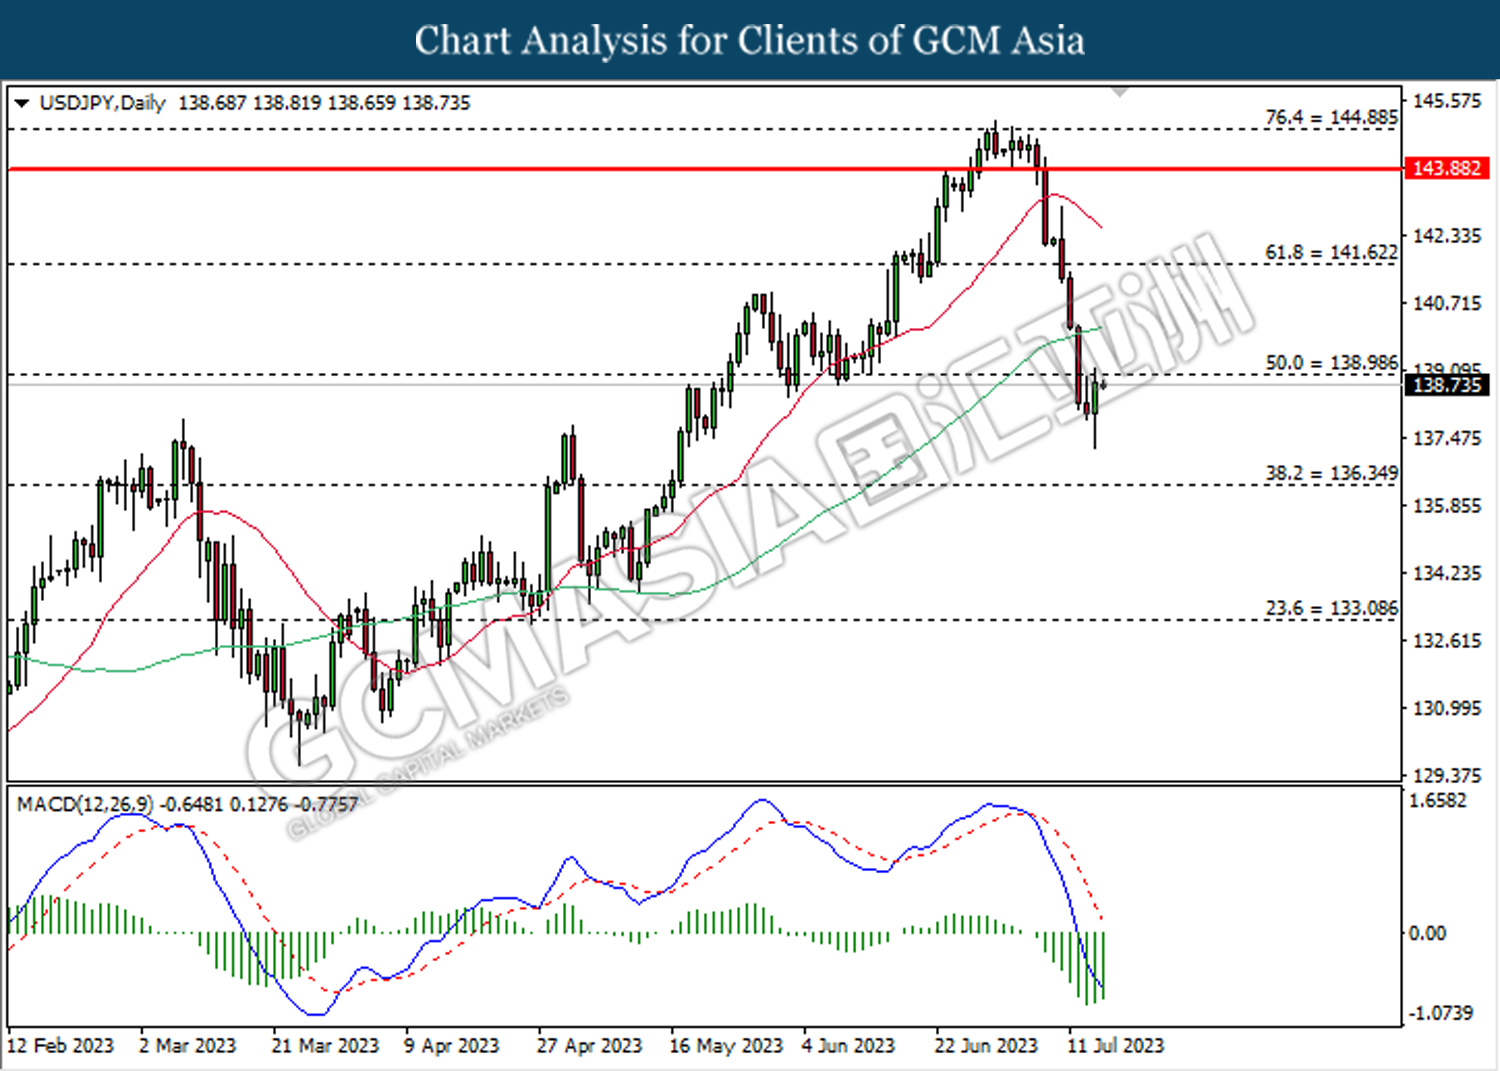The width and height of the screenshot is (1500, 1071).
Task: Select the 1.6582 MACD scale value
Action: pyautogui.click(x=1438, y=801)
